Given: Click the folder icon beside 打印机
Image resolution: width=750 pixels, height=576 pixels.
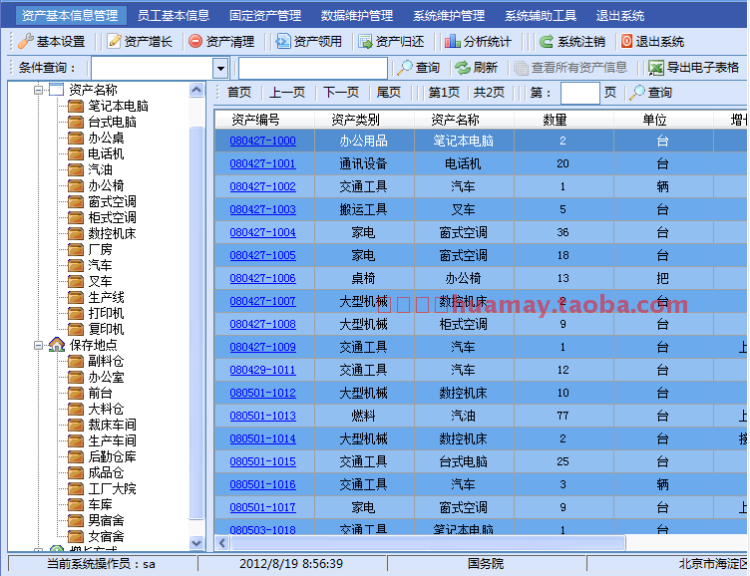Looking at the screenshot, I should pos(76,313).
